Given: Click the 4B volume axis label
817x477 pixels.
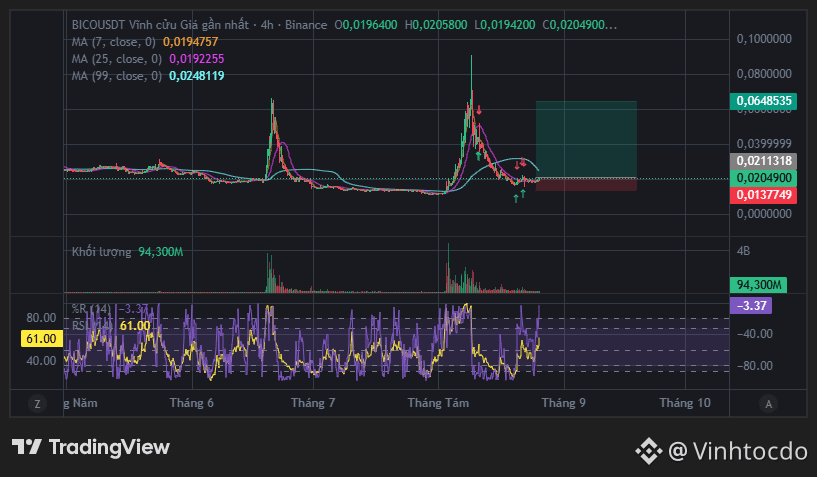Looking at the screenshot, I should (x=744, y=251).
